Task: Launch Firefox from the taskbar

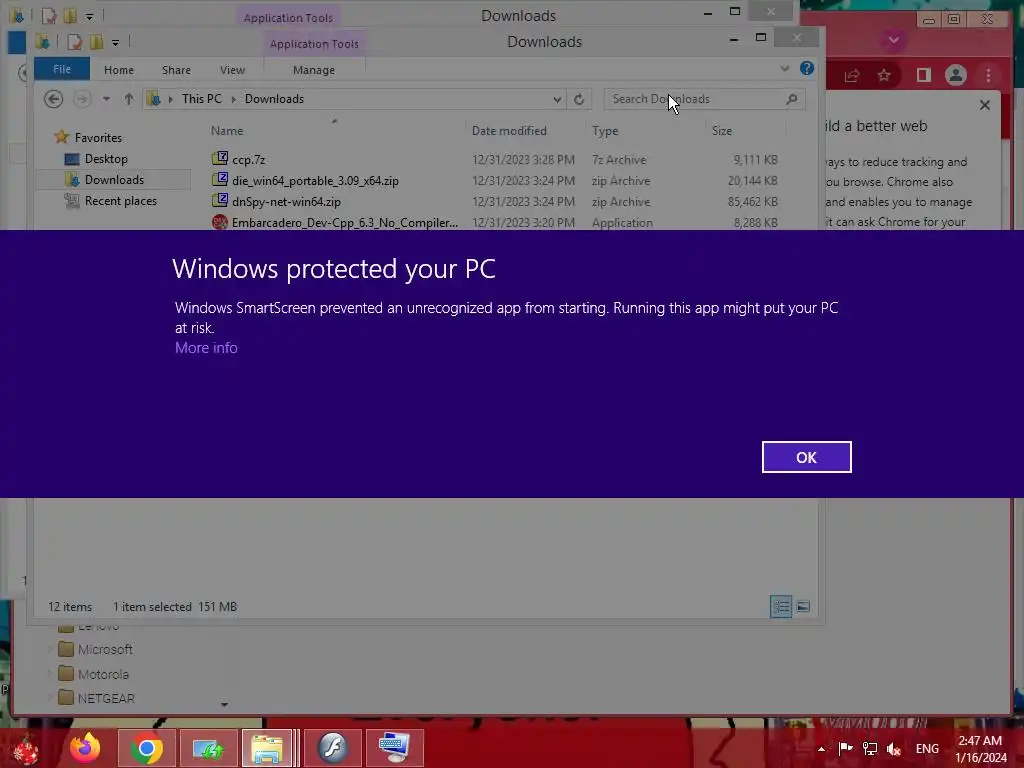Action: 86,748
